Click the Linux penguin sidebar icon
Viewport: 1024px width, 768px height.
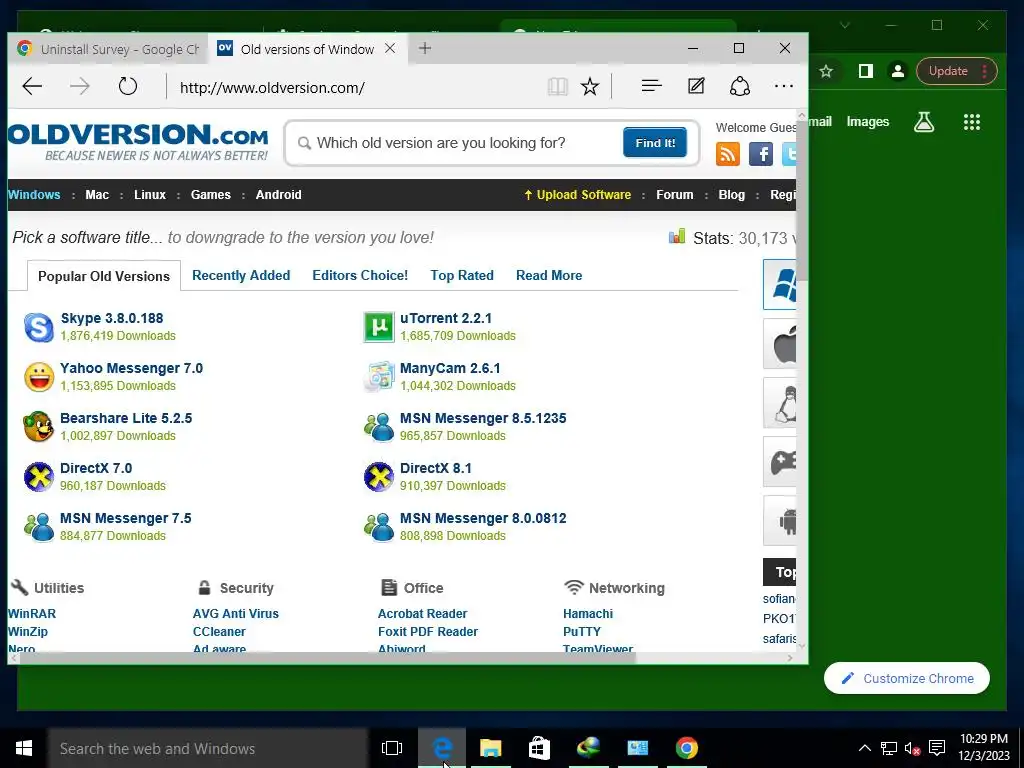780,403
